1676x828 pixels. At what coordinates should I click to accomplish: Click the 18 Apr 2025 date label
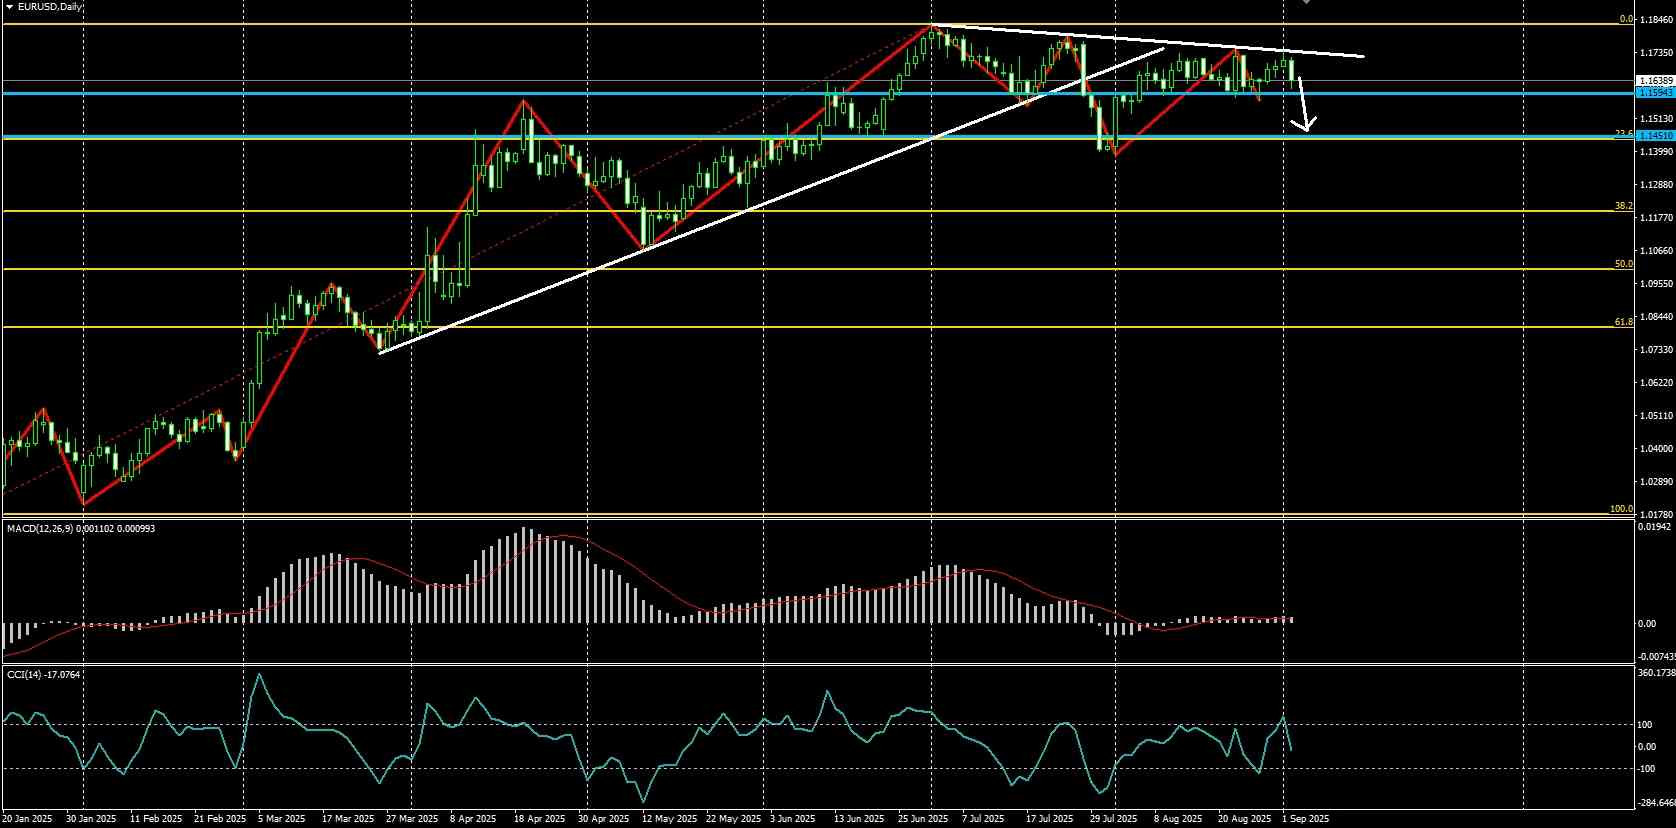tap(540, 819)
